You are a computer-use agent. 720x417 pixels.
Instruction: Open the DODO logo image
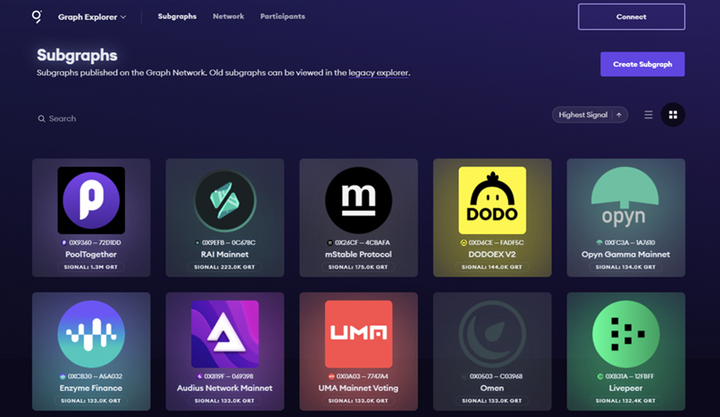point(492,200)
